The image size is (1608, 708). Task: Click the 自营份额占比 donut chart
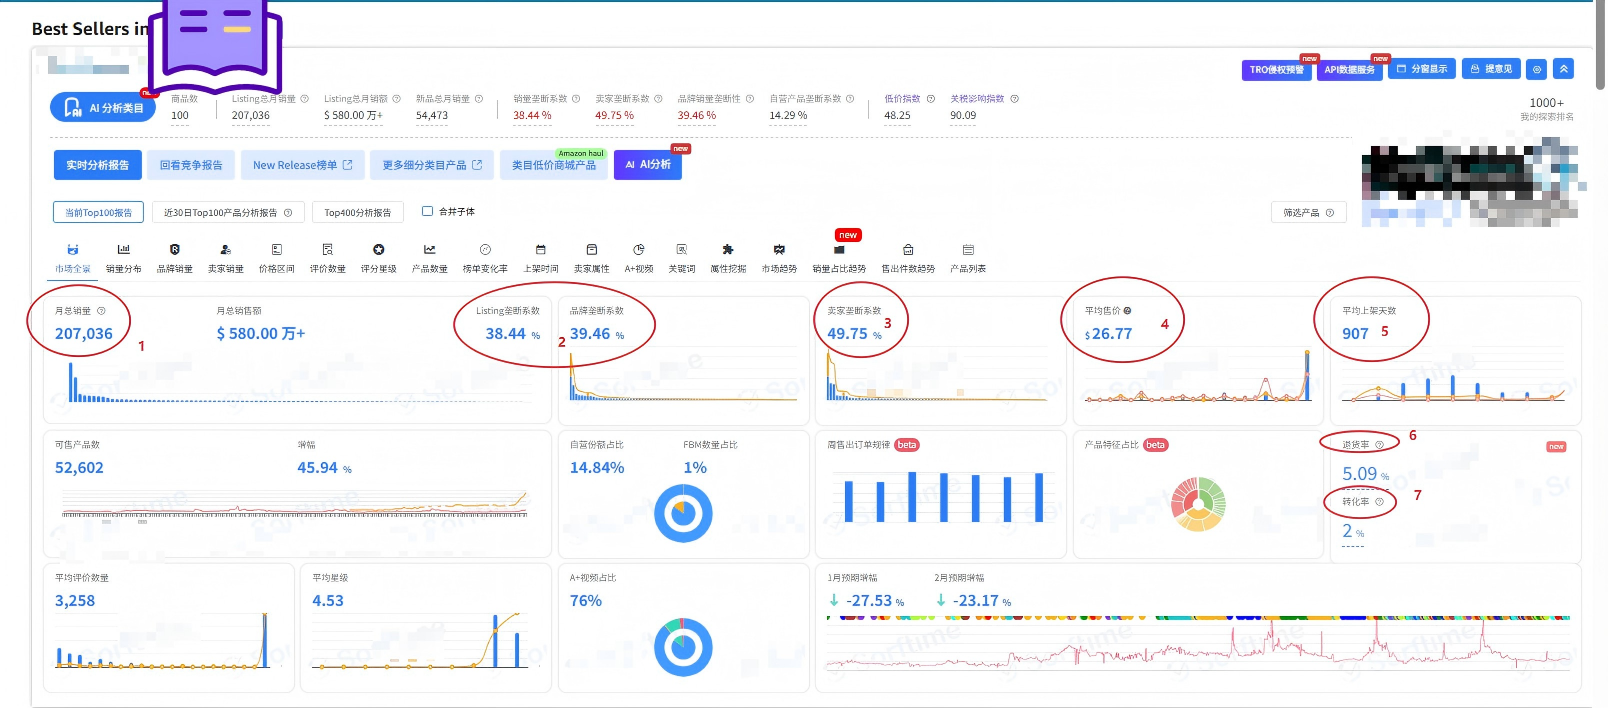(683, 513)
